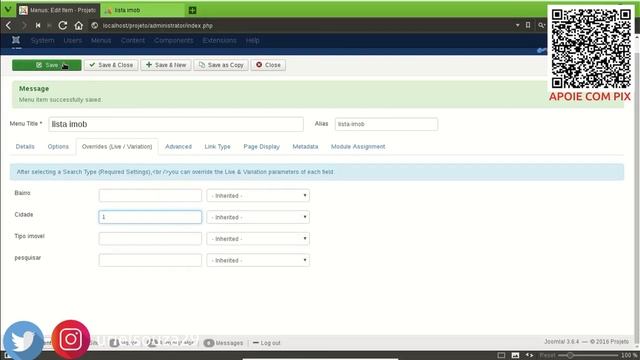Click the Bairro text field
The width and height of the screenshot is (640, 360).
pyautogui.click(x=150, y=196)
